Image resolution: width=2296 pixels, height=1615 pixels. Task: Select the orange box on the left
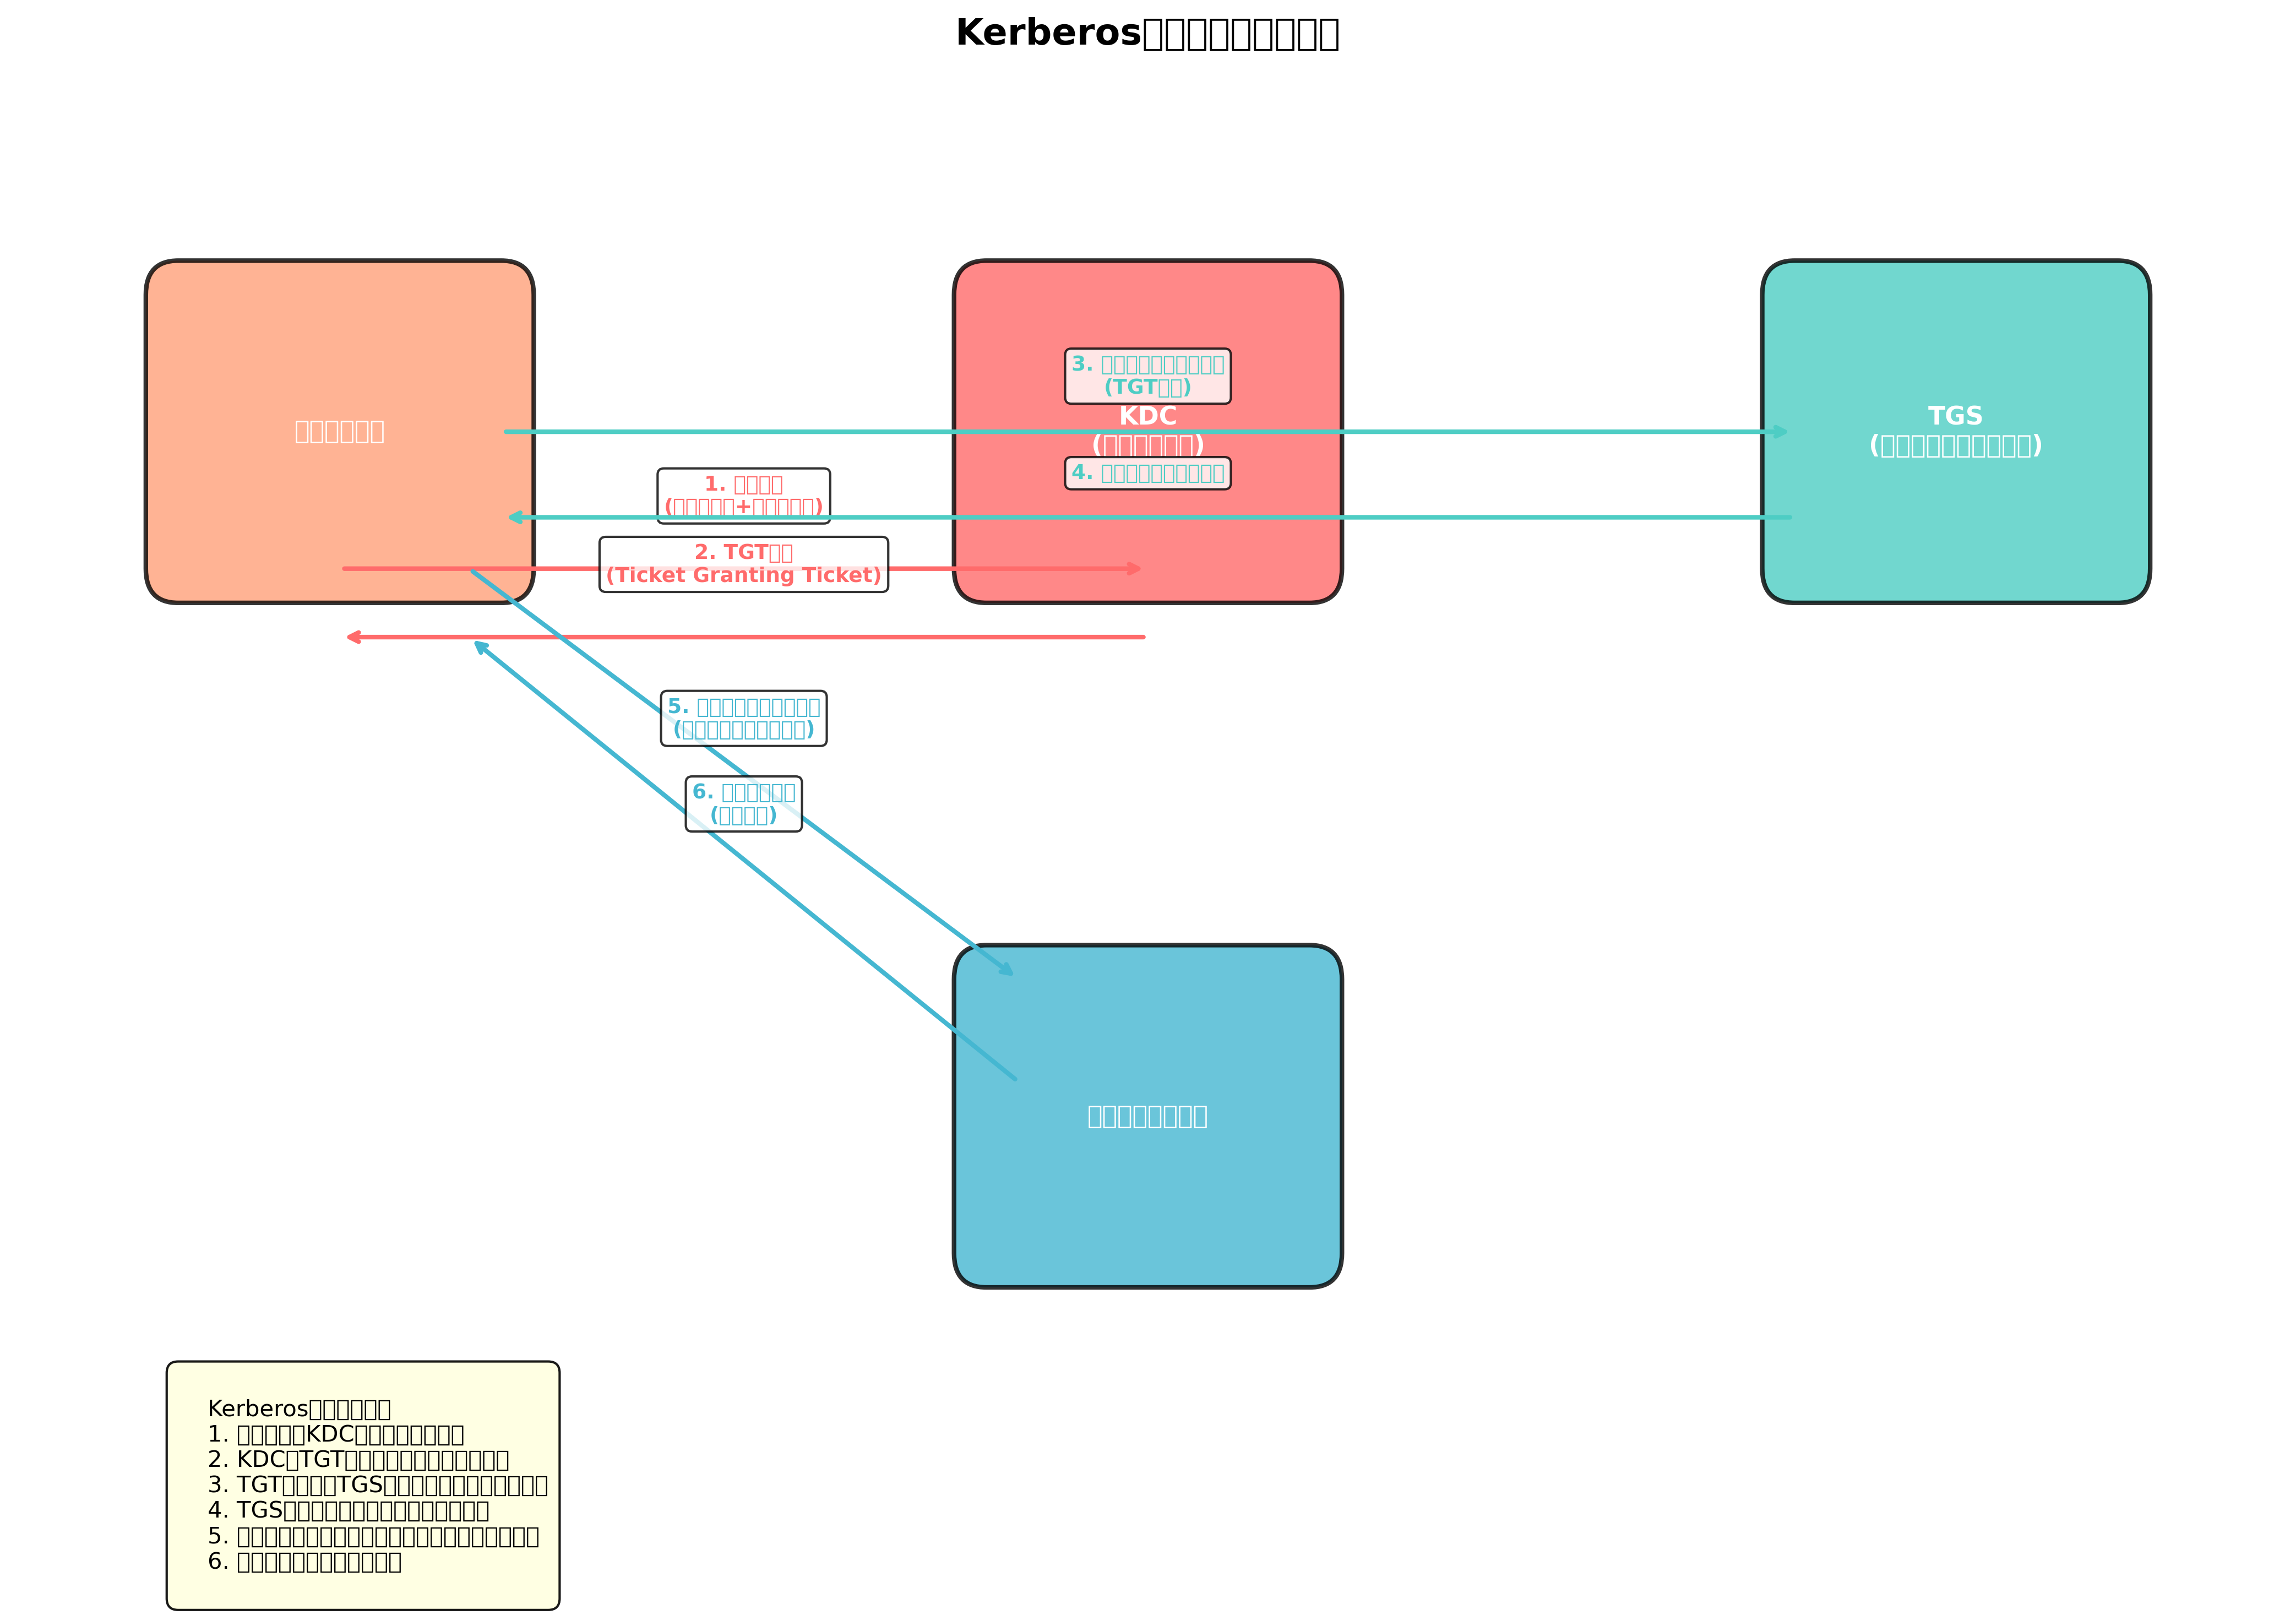(339, 432)
